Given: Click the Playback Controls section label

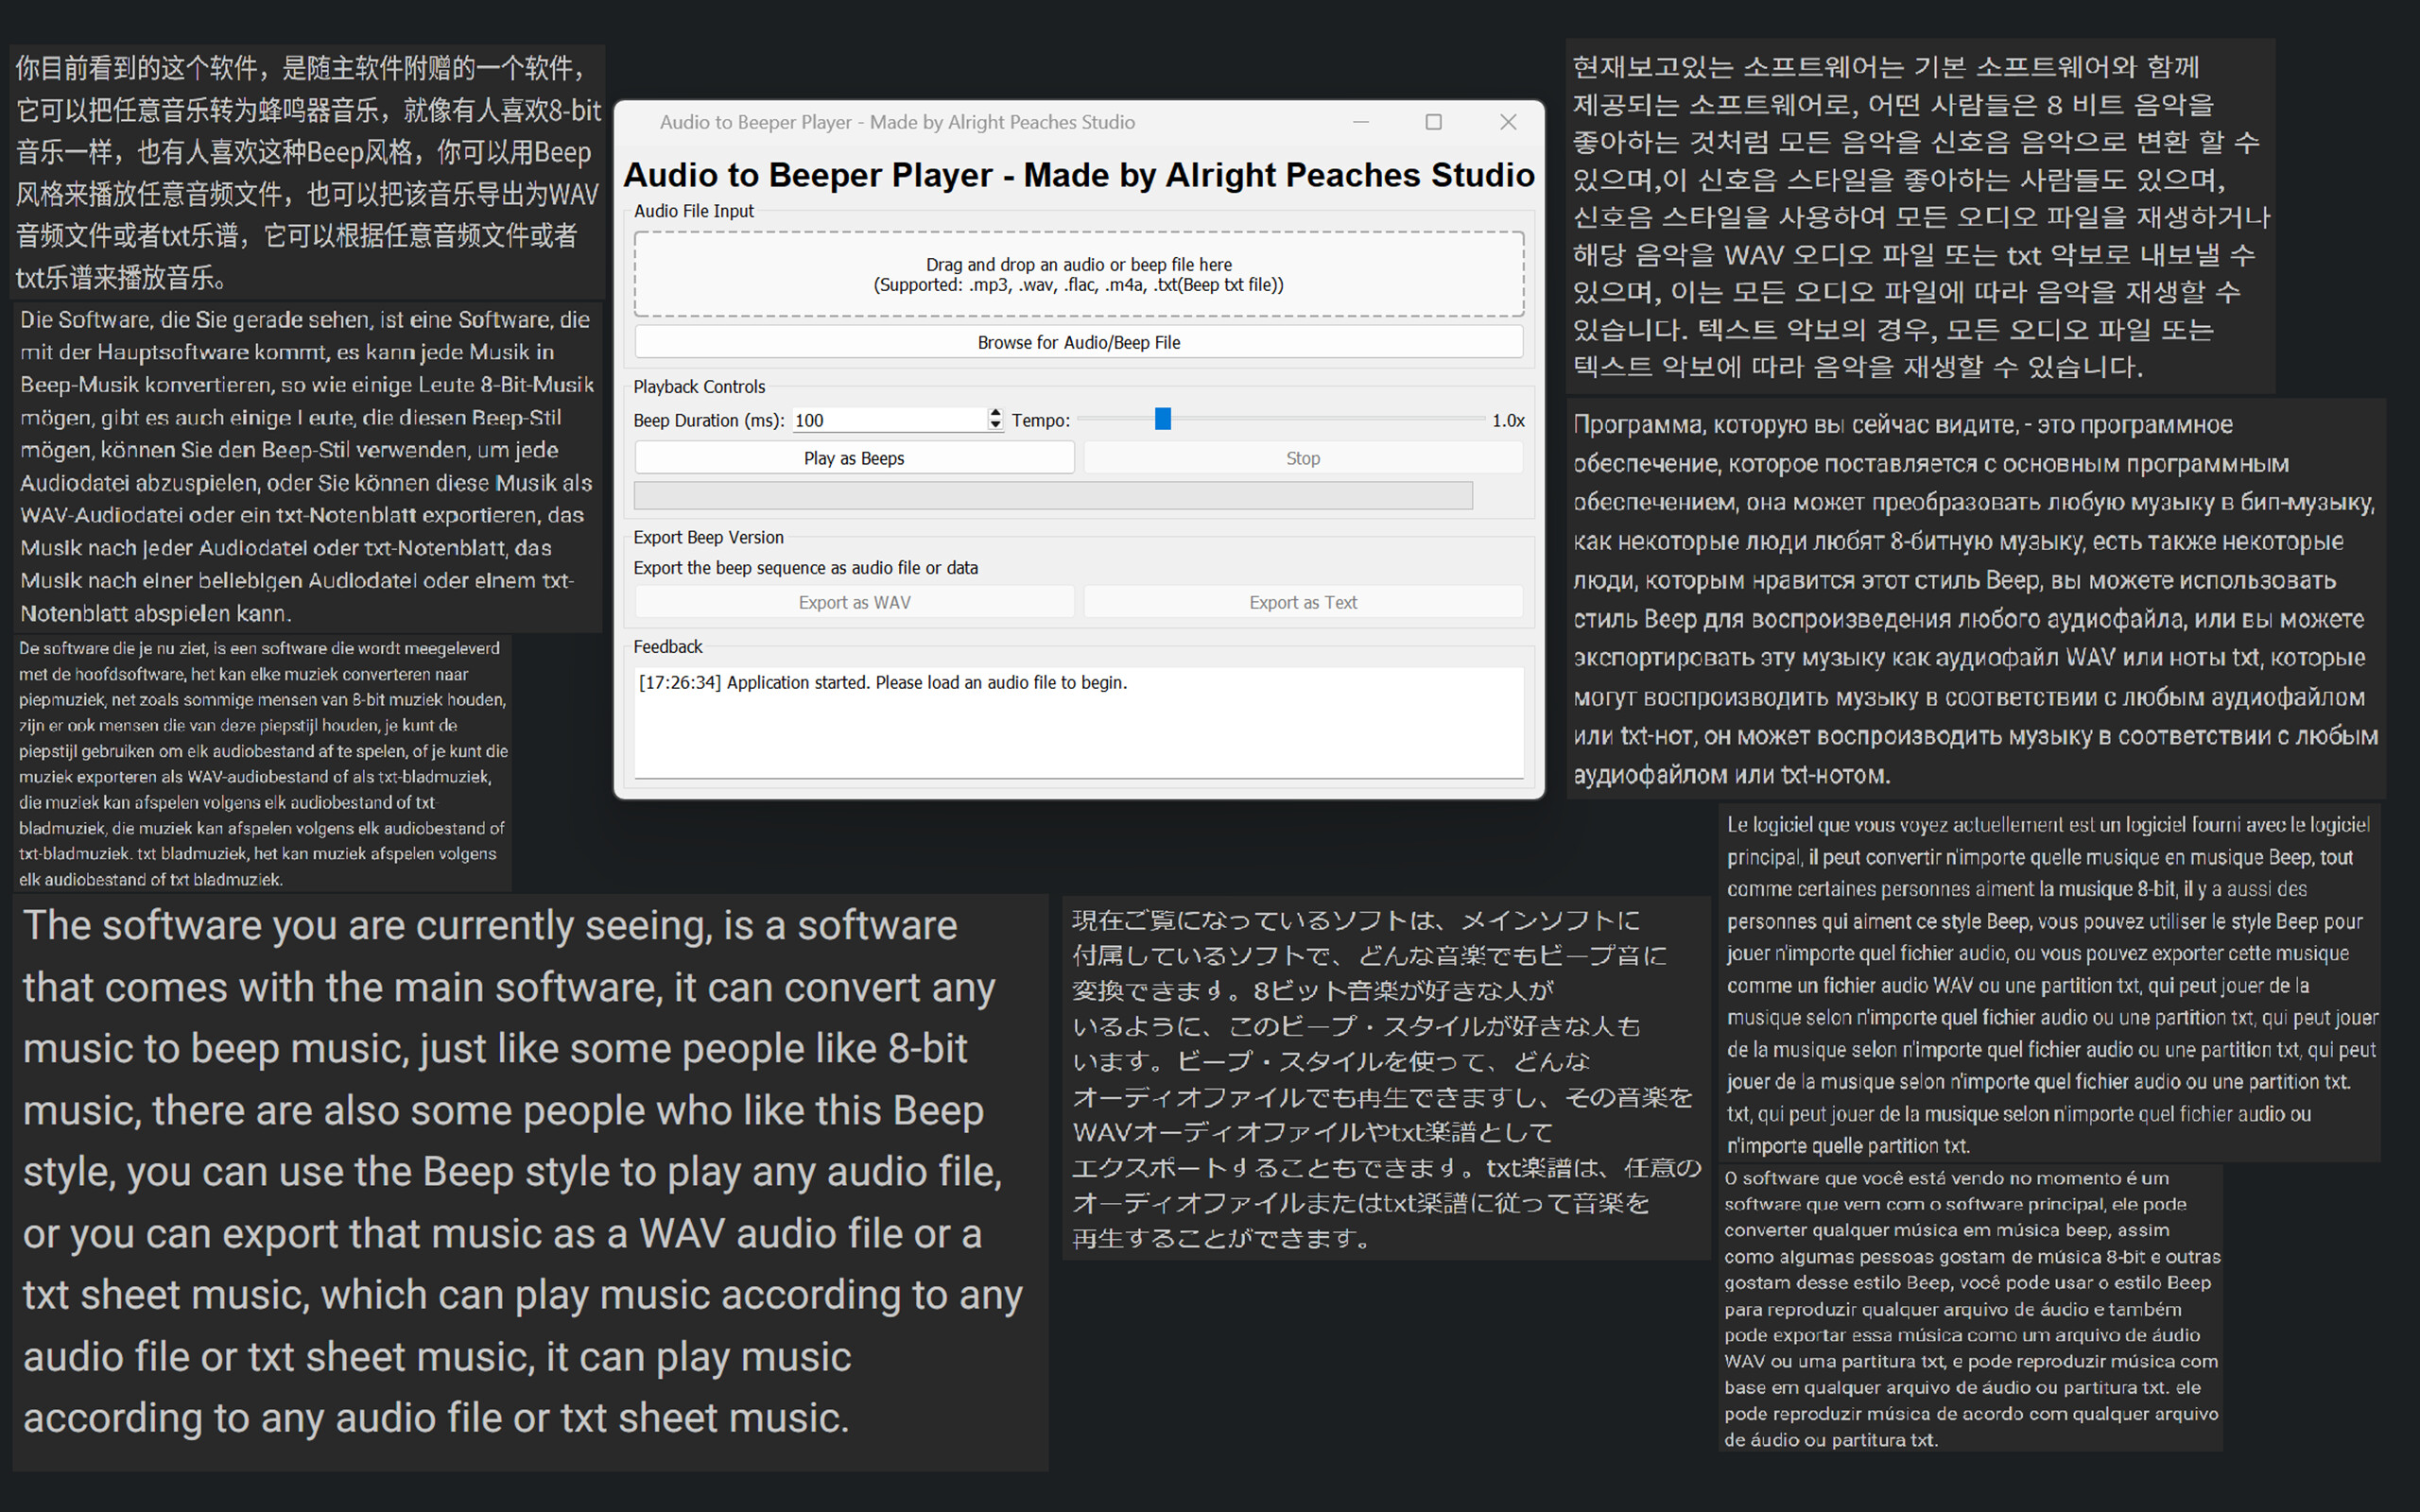Looking at the screenshot, I should click(698, 386).
